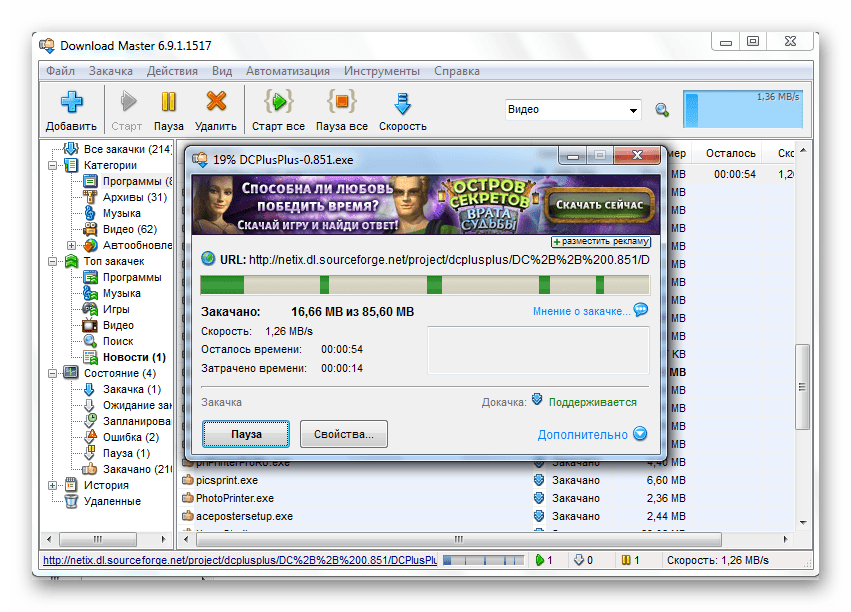
Task: Collapse the Состояние (4) tree node
Action: tap(53, 373)
